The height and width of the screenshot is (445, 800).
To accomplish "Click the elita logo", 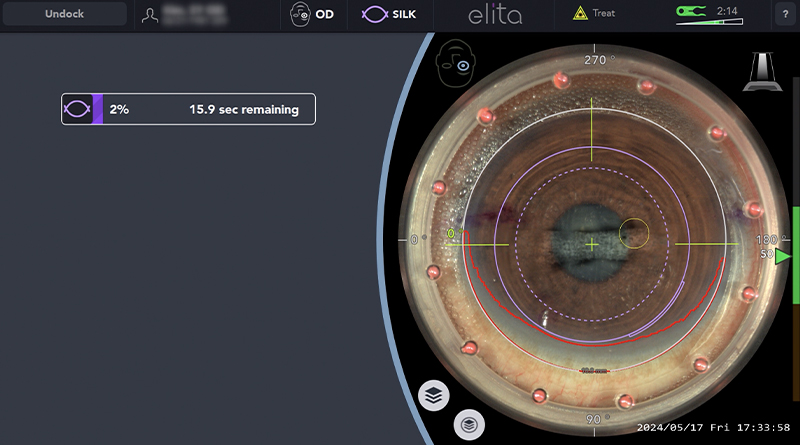I will (495, 14).
